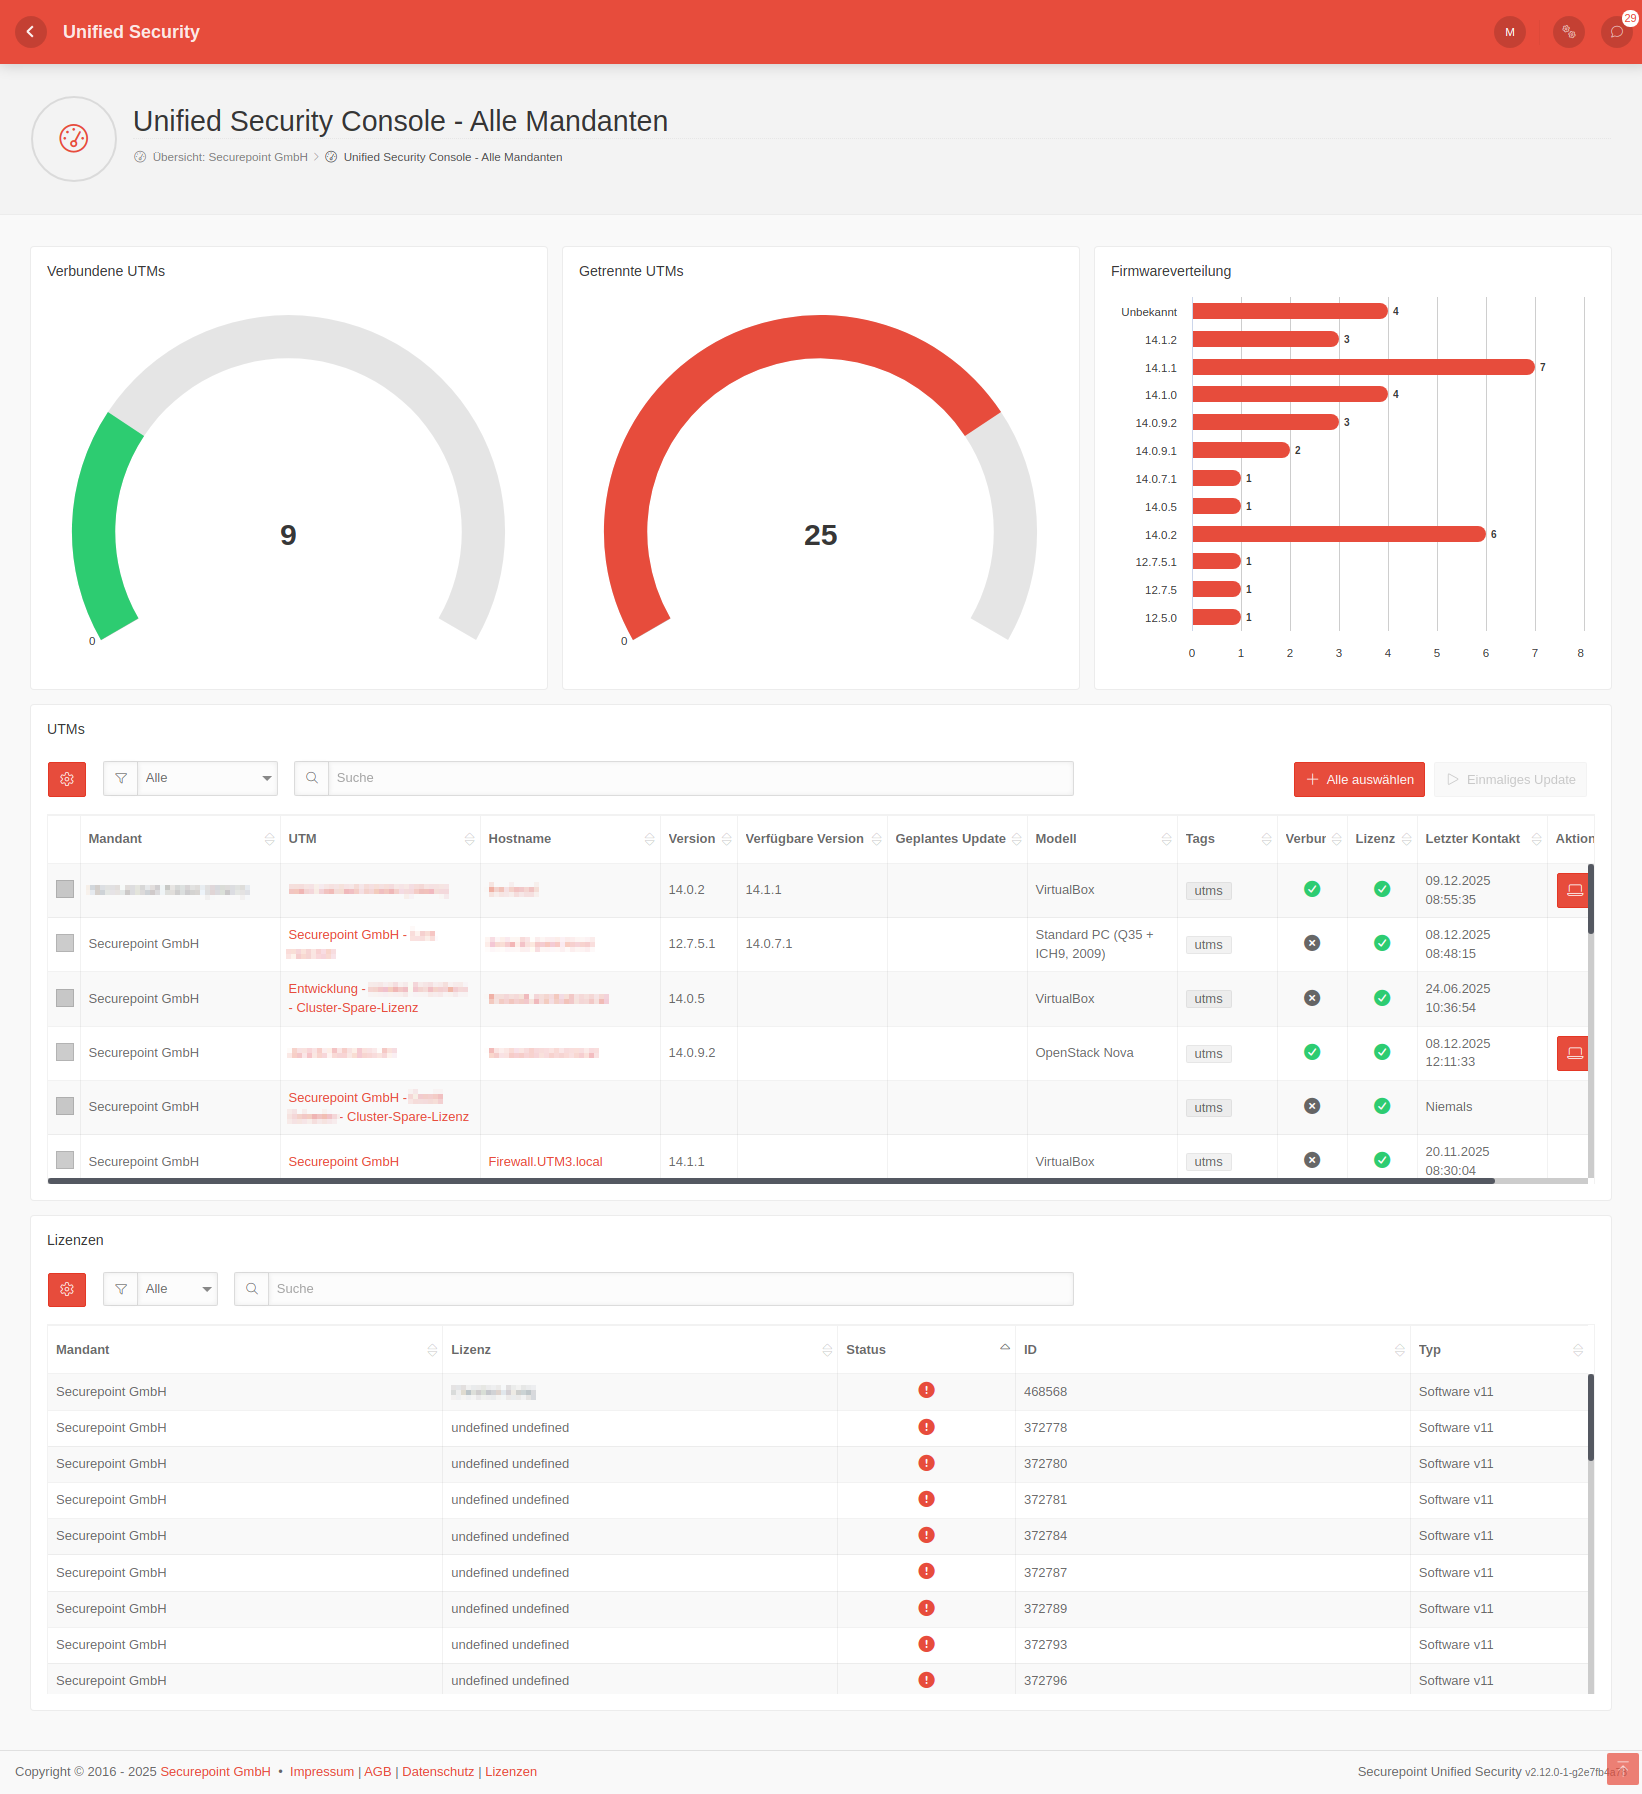Click the Impressum footer link
Screen dimensions: 1642x1794
[321, 1771]
